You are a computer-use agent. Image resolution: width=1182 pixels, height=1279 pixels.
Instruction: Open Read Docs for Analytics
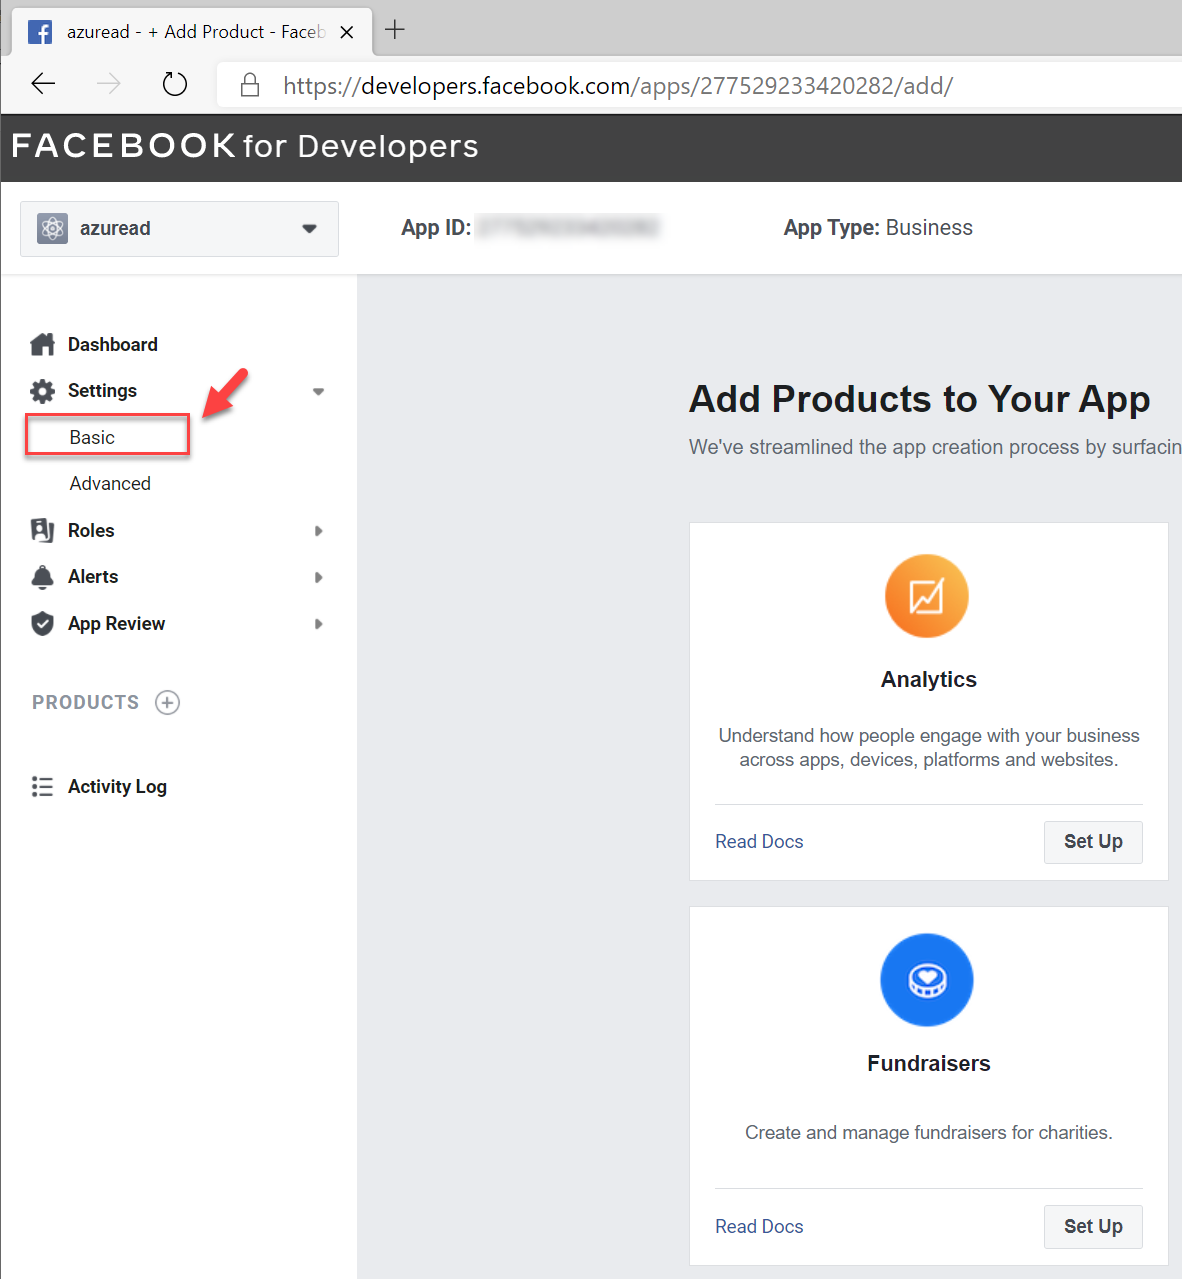(x=758, y=841)
